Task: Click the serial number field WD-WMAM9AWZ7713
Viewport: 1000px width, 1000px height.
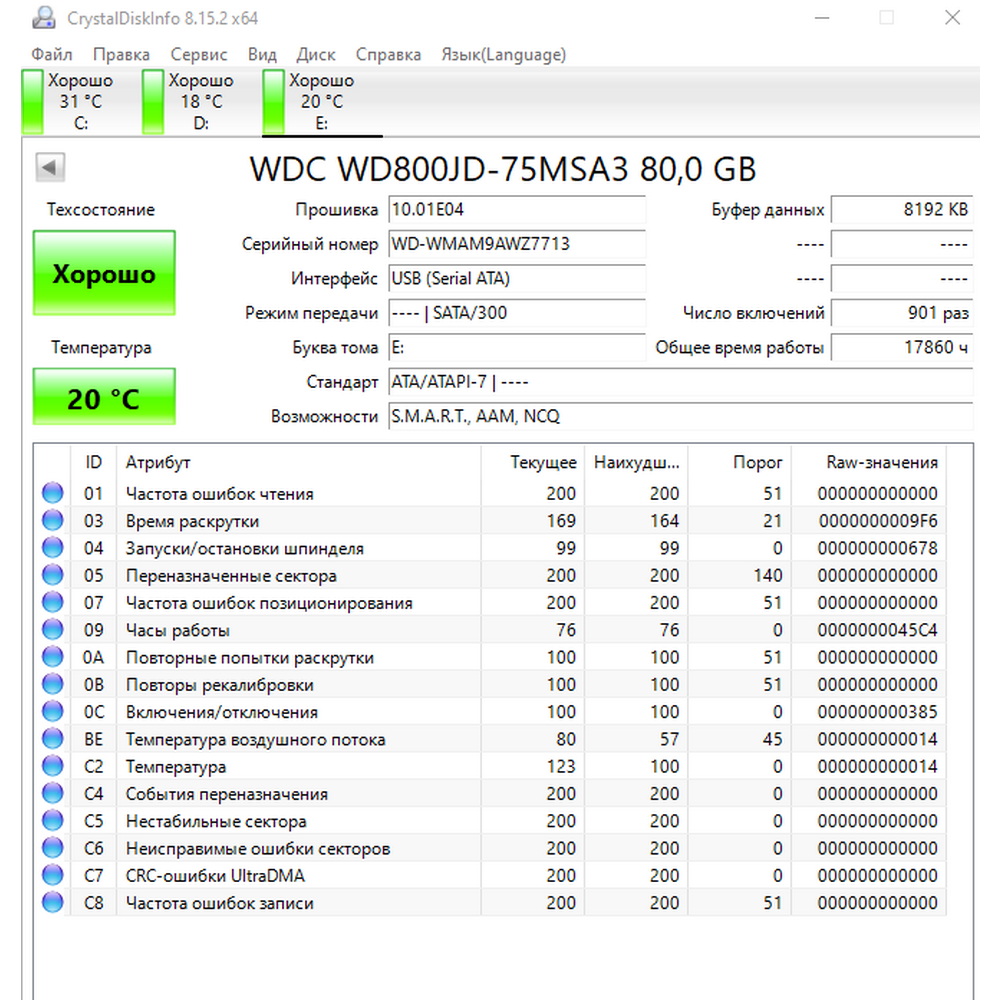Action: (x=517, y=244)
